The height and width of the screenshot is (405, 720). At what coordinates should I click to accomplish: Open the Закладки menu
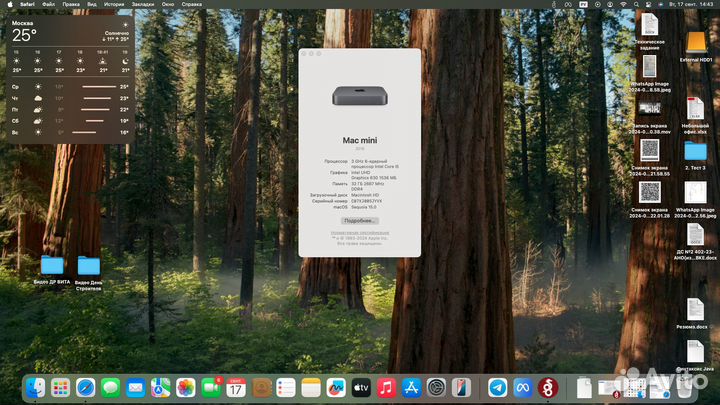click(x=143, y=4)
